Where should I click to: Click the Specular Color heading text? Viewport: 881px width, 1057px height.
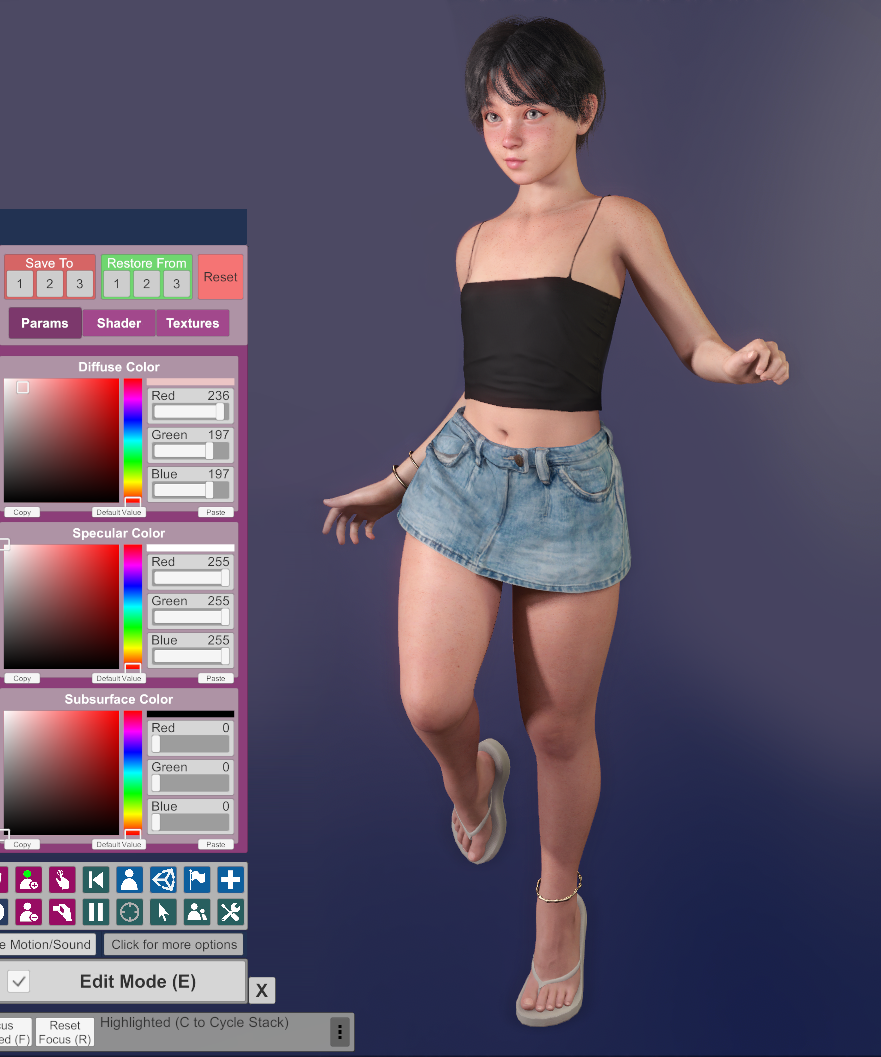pos(119,533)
